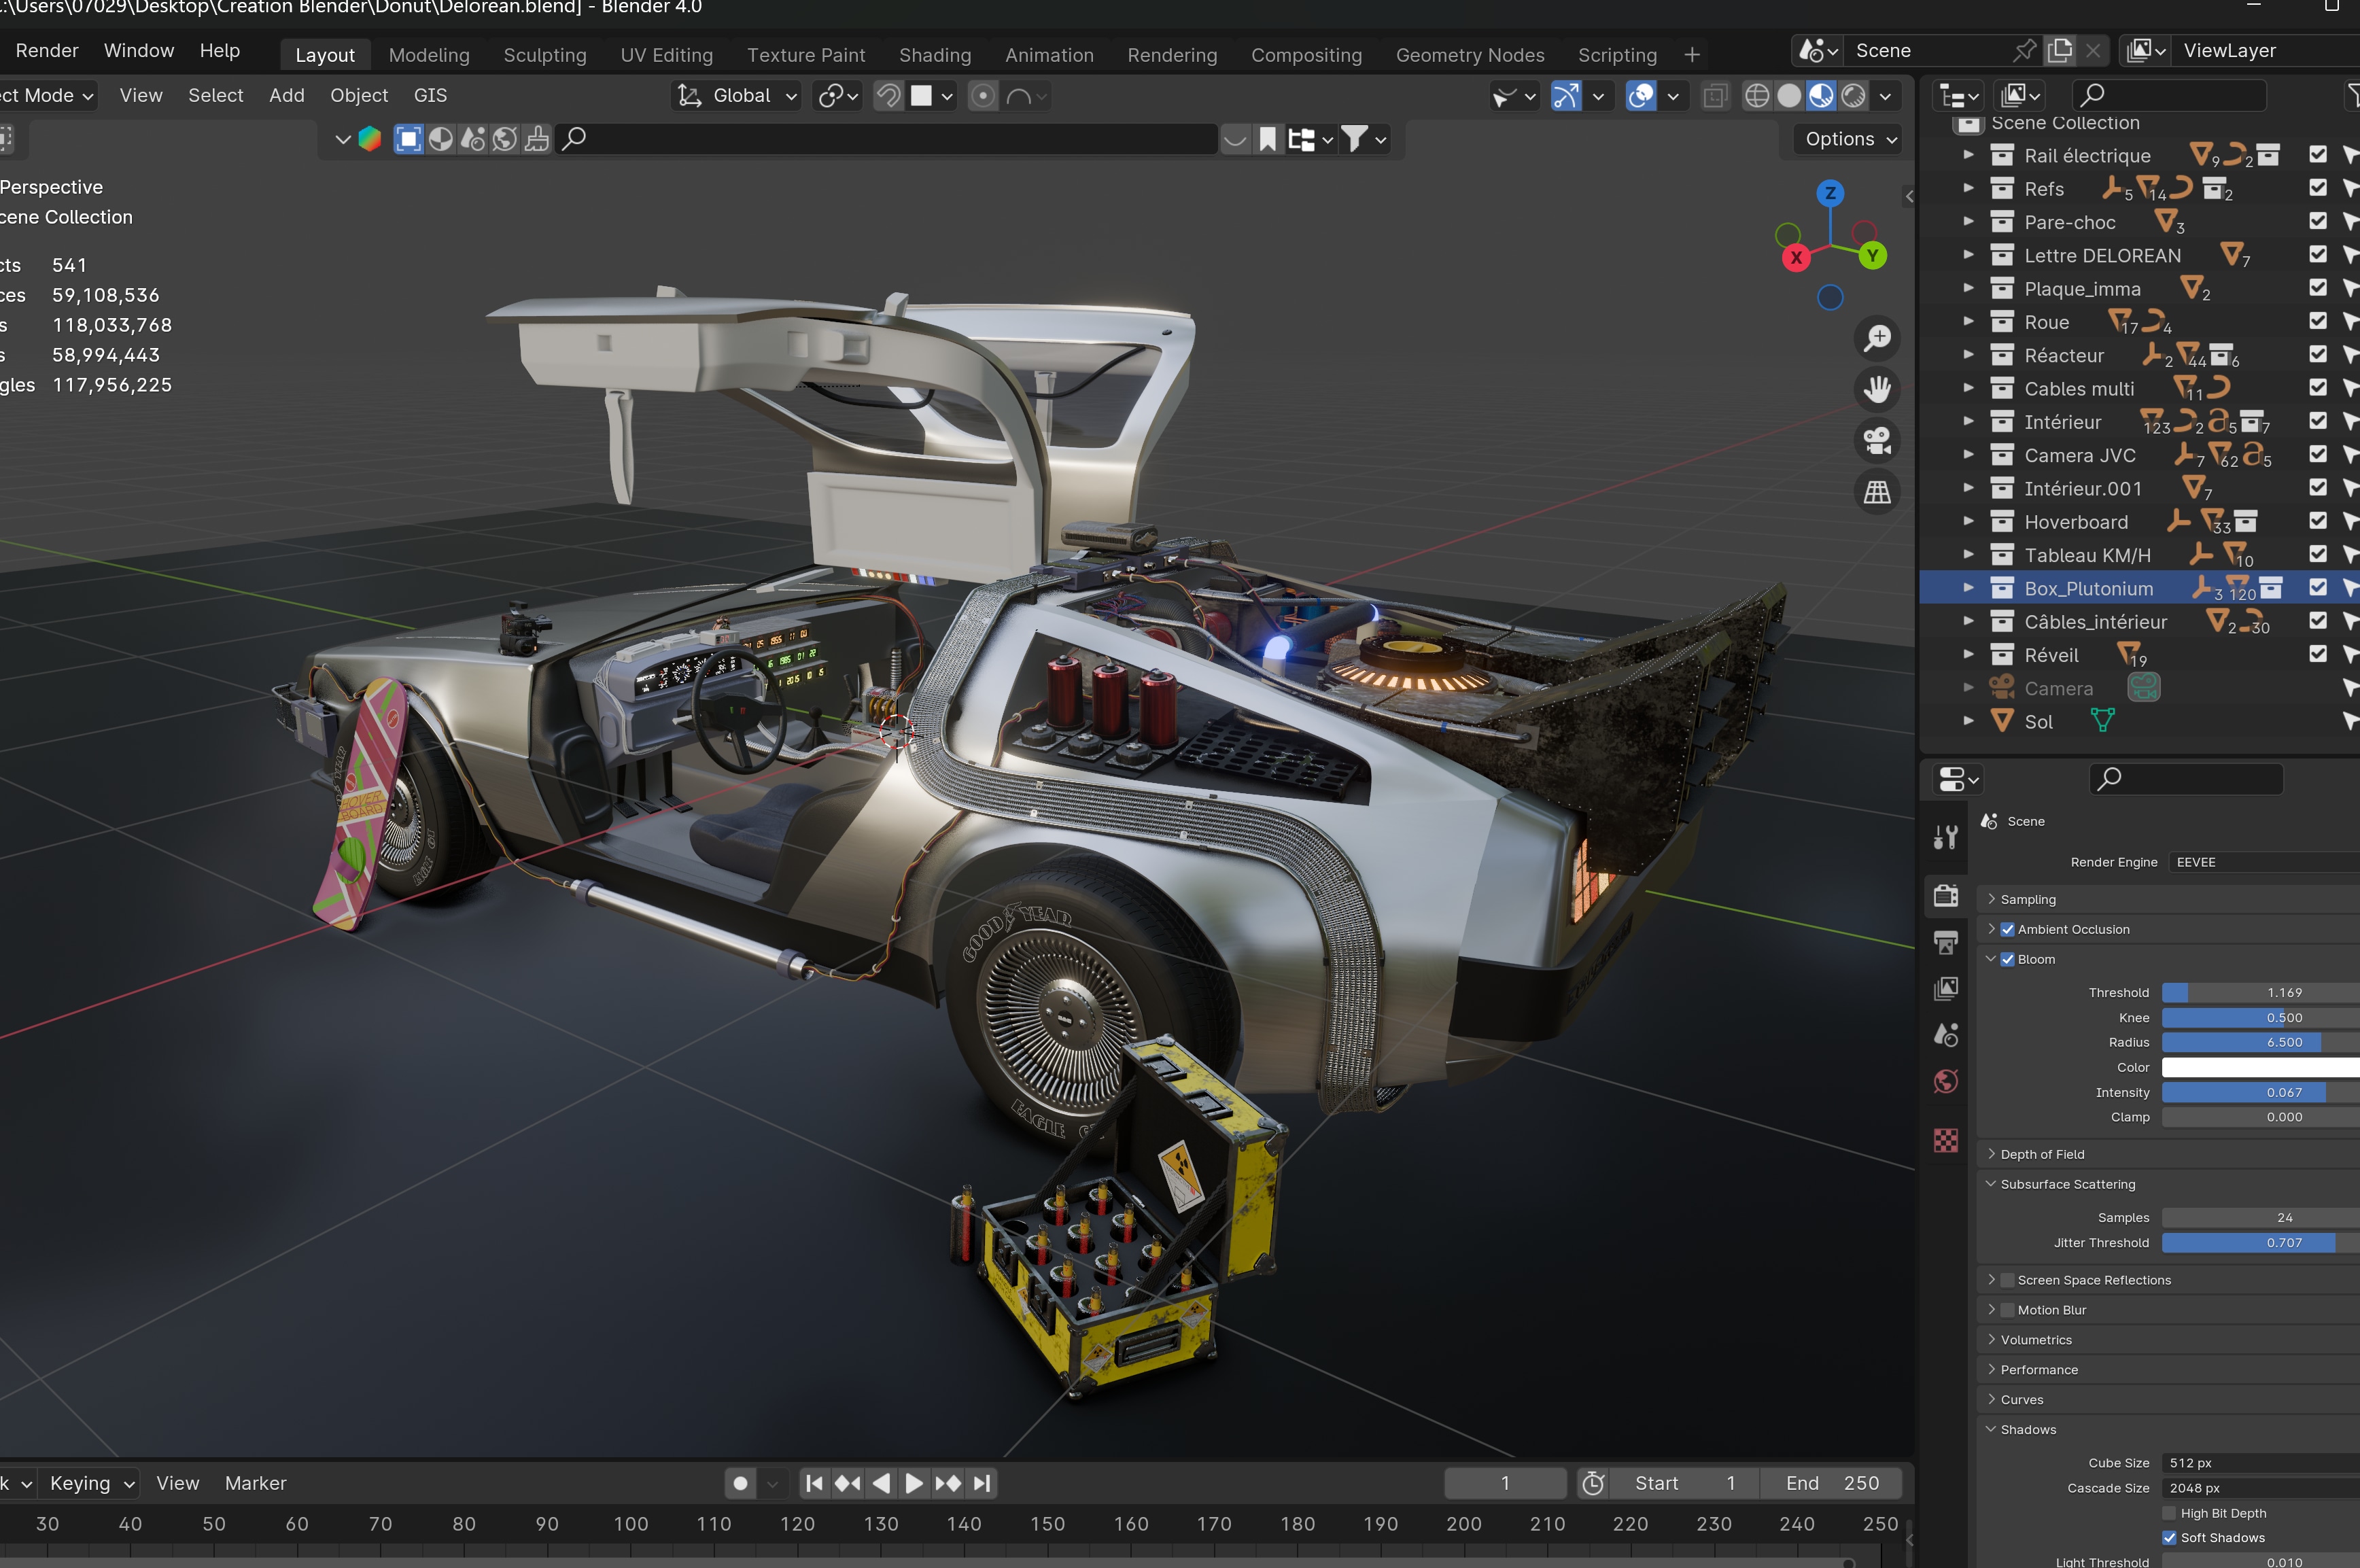This screenshot has width=2360, height=1568.
Task: Open the Texture properties tab
Action: pos(1946,1141)
